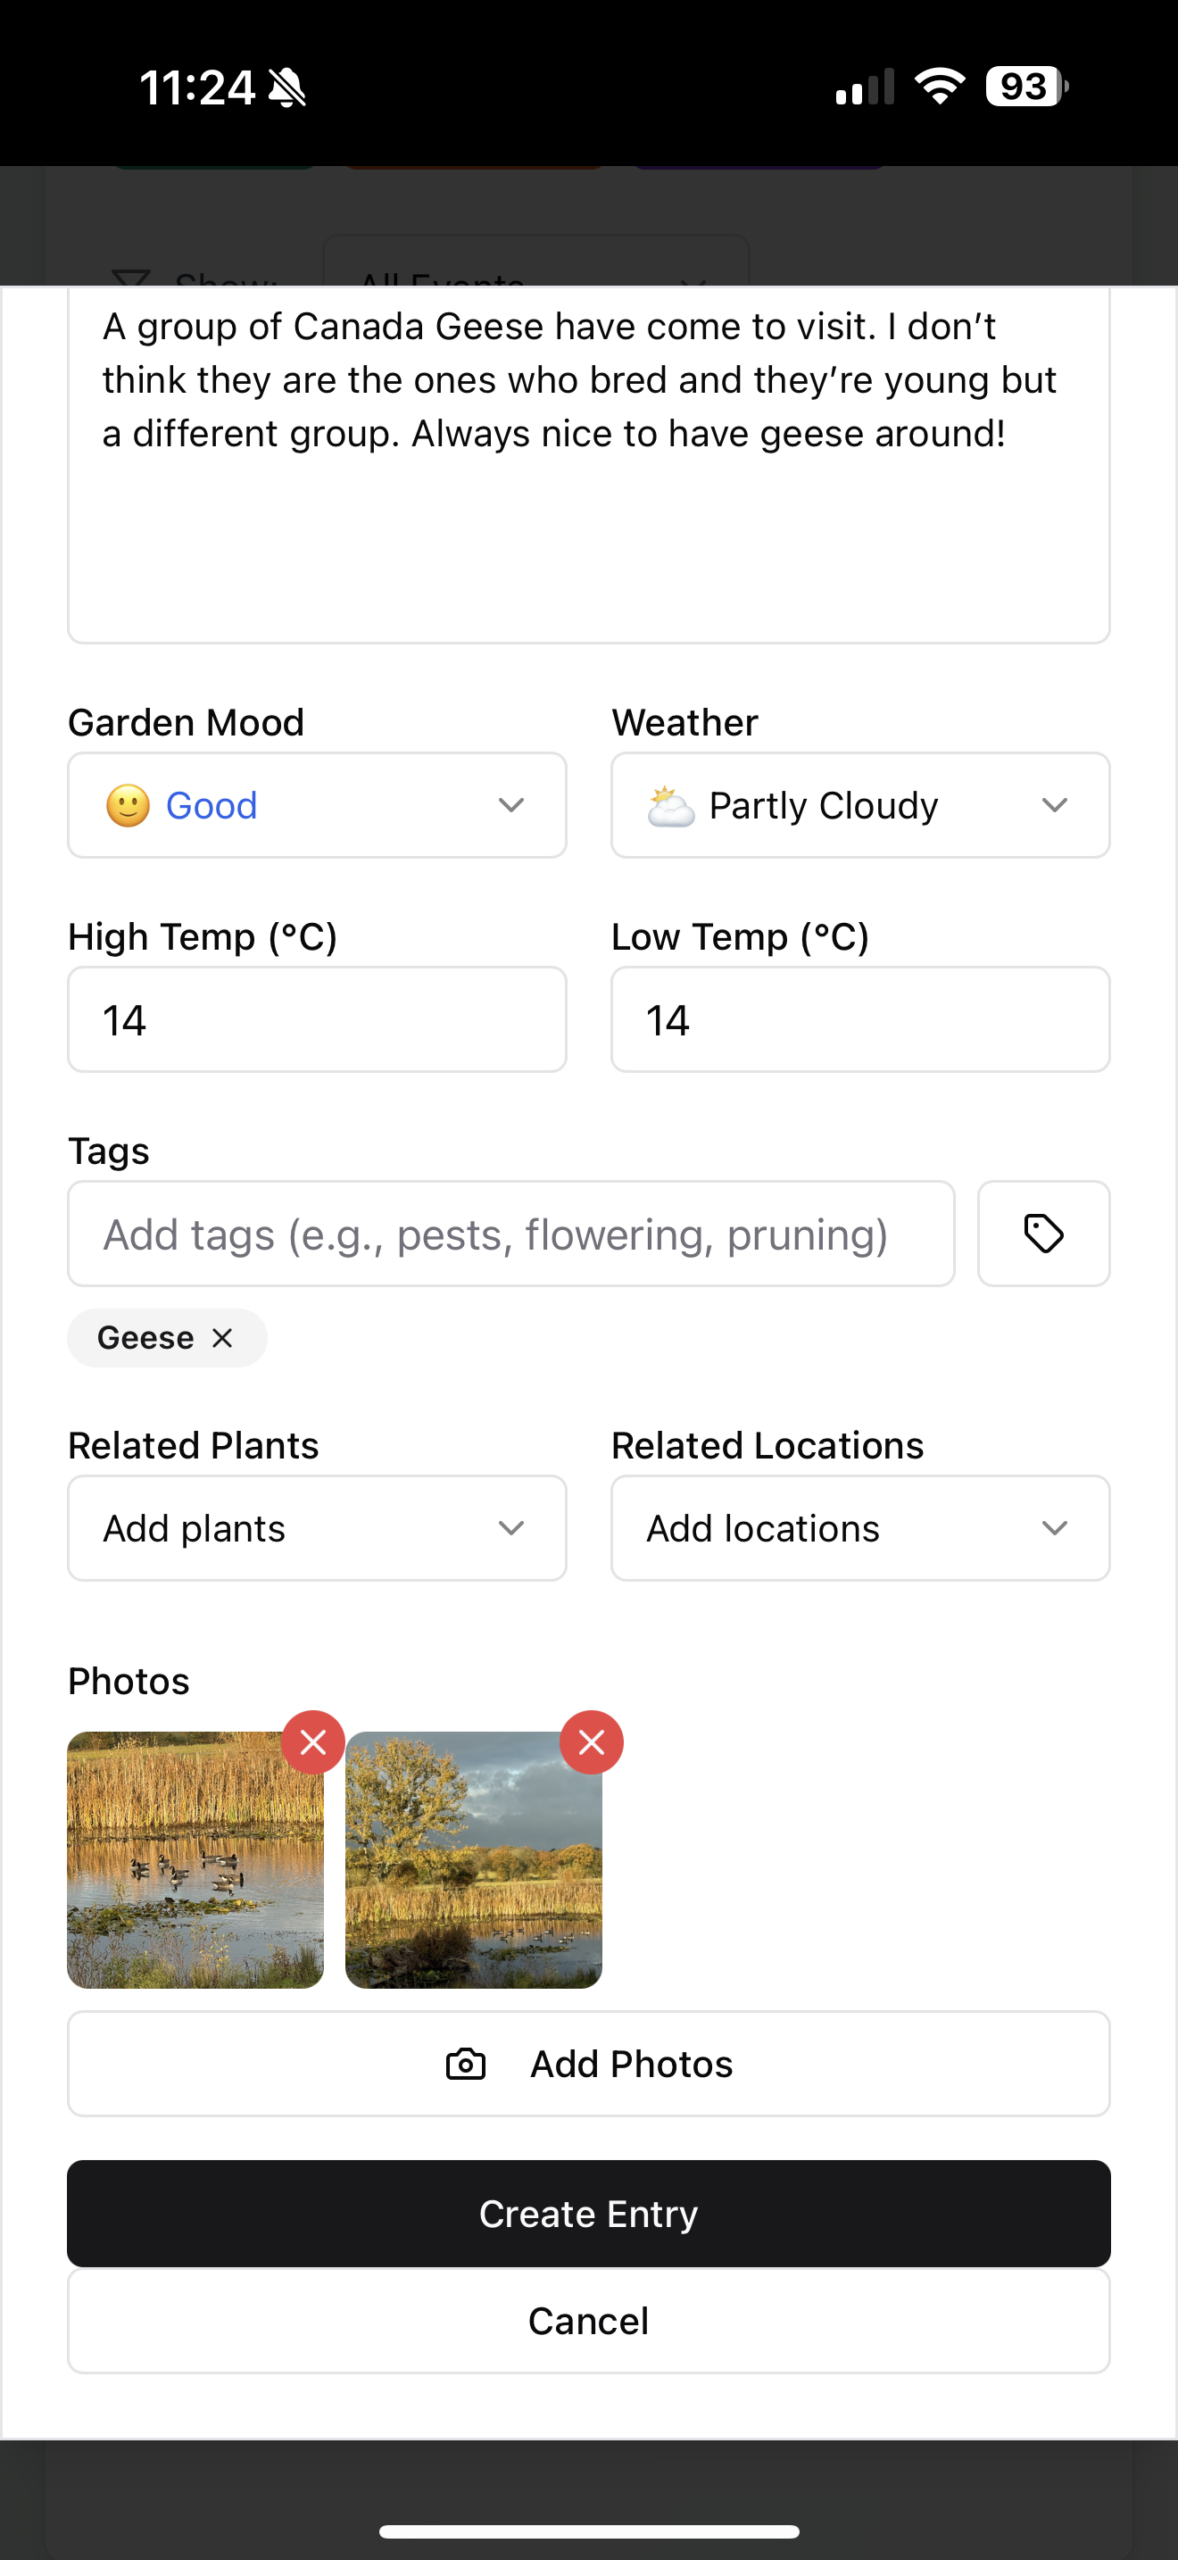The image size is (1178, 2560).
Task: Open the Weather dropdown chevron
Action: (x=1054, y=806)
